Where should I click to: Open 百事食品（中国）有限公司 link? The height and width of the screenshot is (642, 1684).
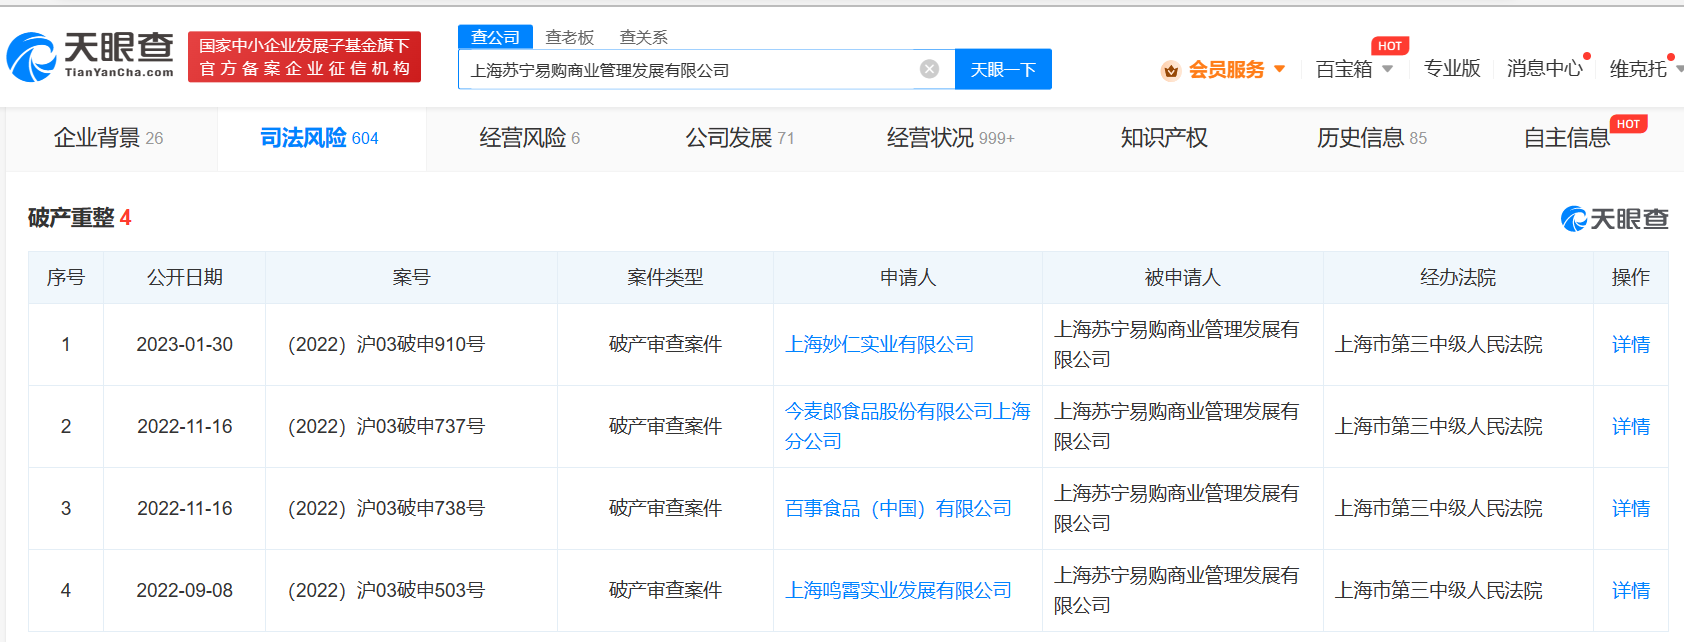point(897,509)
